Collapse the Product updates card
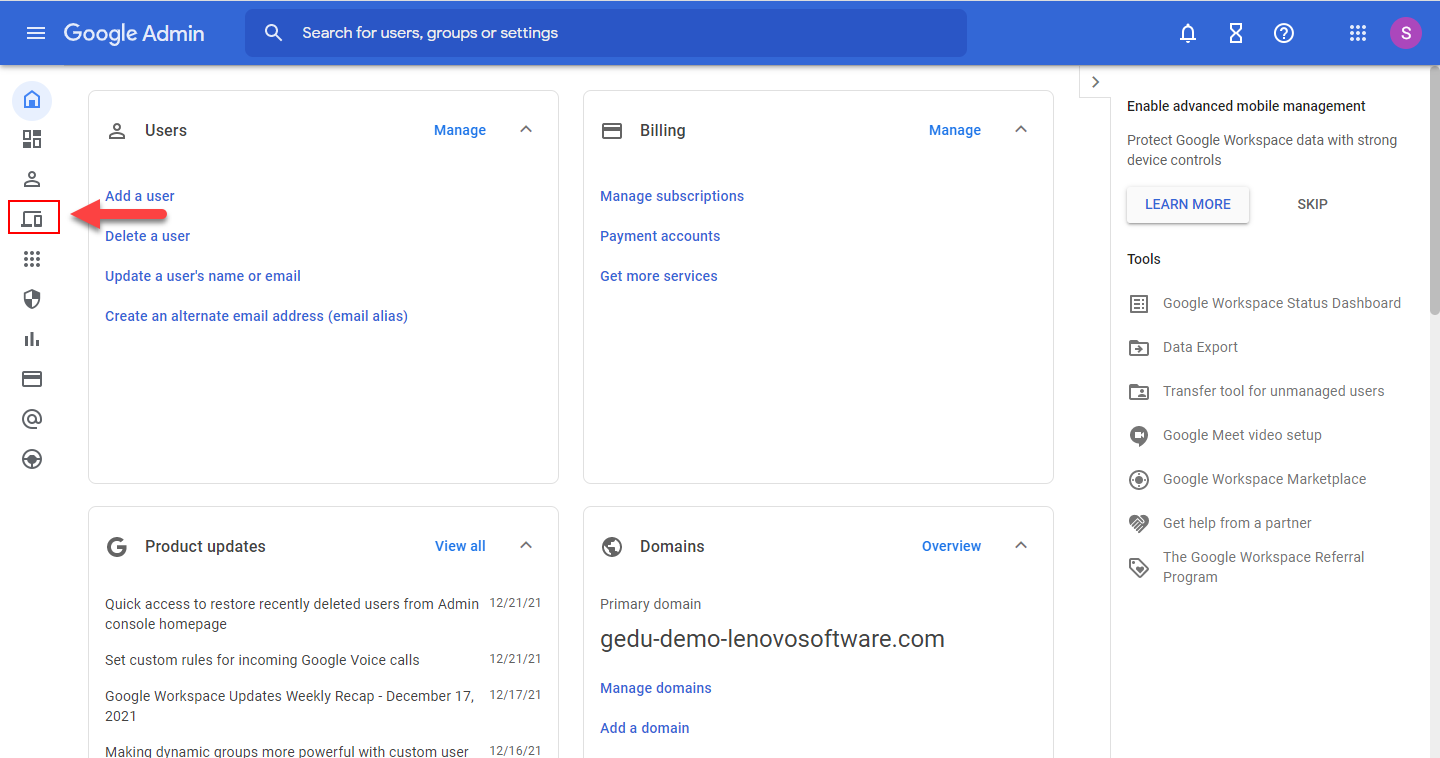 [x=526, y=546]
